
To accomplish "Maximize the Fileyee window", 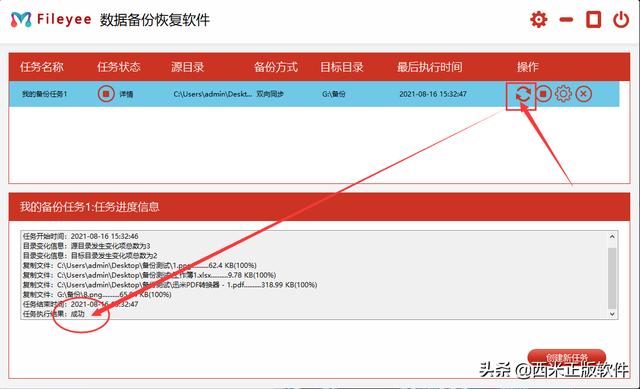I will pyautogui.click(x=593, y=19).
